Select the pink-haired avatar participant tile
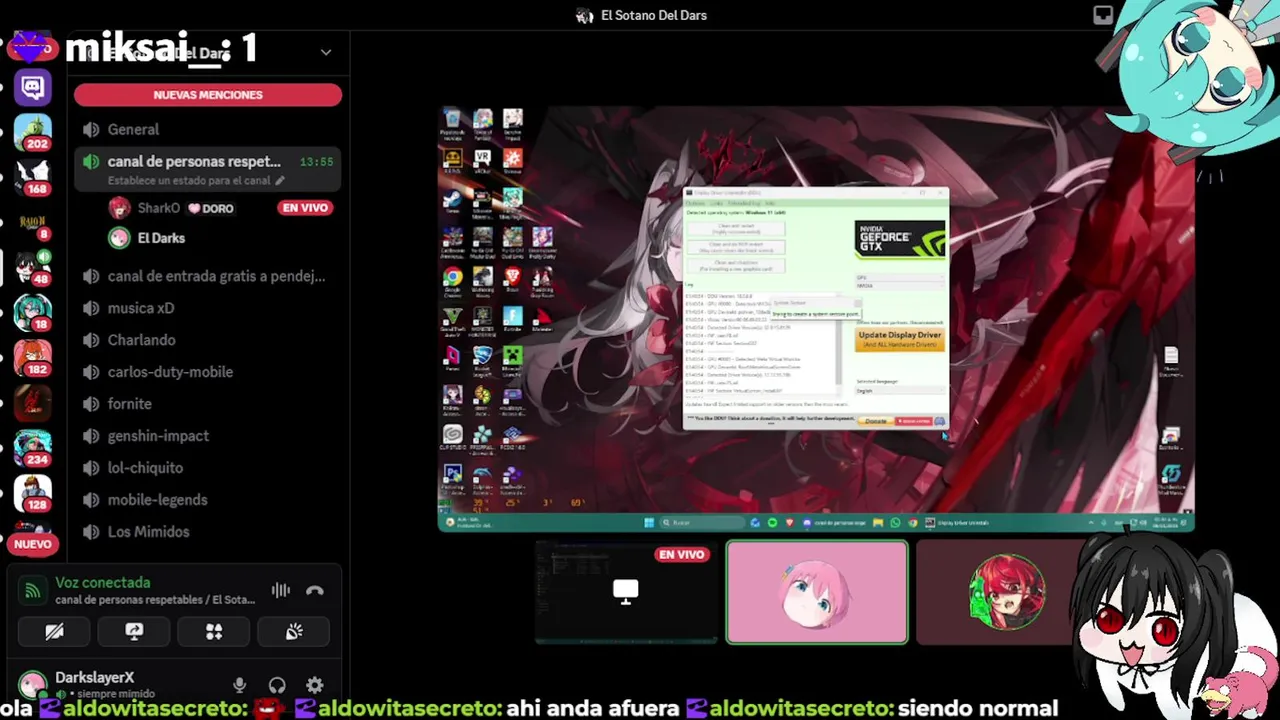Image resolution: width=1280 pixels, height=720 pixels. pyautogui.click(x=817, y=592)
